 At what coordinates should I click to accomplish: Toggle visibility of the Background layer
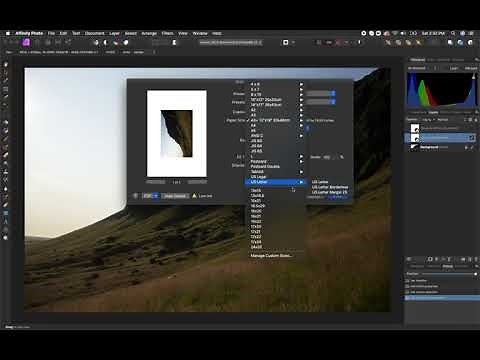(x=473, y=147)
